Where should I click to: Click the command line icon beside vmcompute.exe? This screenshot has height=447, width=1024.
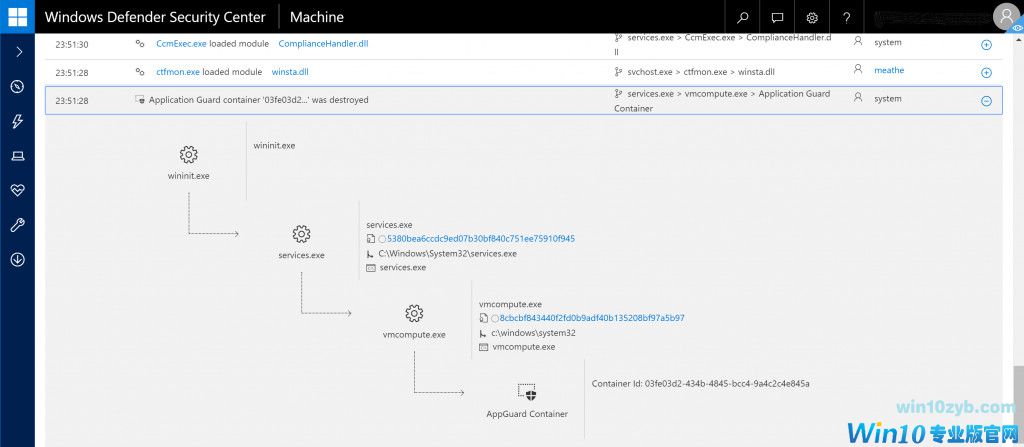click(483, 347)
